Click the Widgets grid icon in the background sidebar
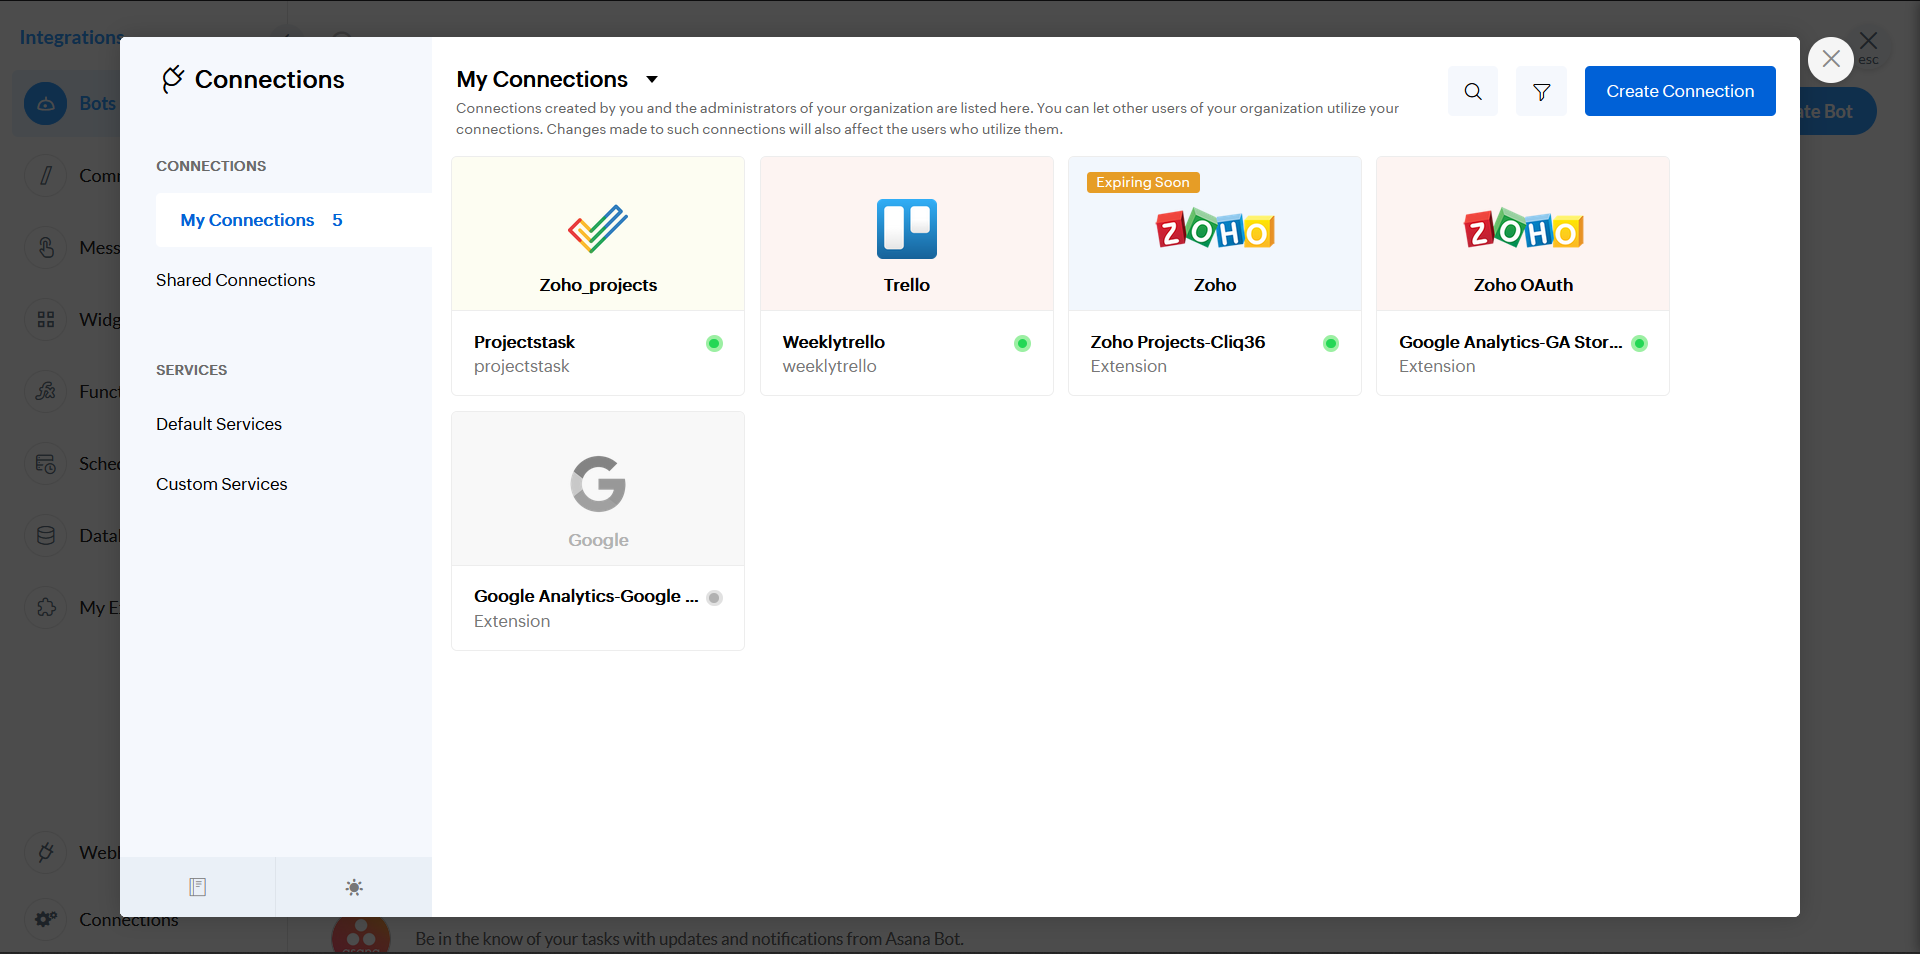 tap(46, 320)
